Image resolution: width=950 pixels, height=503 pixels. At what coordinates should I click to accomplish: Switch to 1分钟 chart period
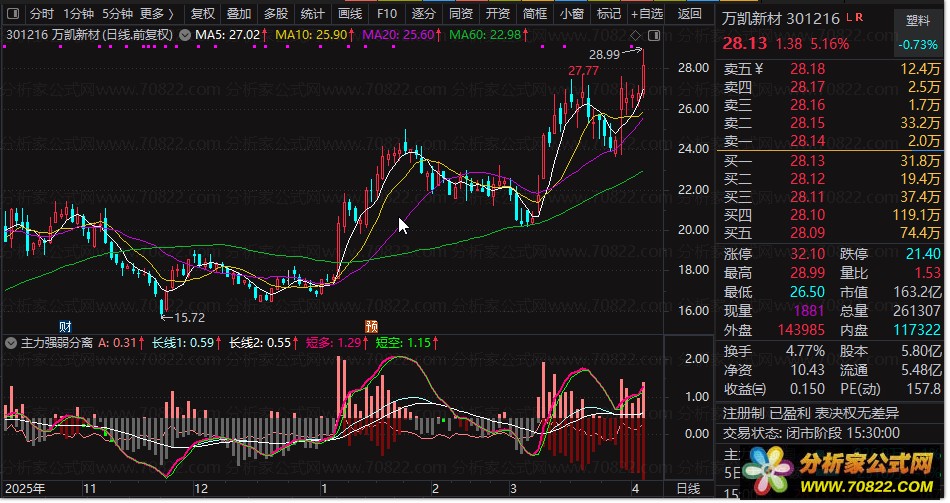[79, 13]
